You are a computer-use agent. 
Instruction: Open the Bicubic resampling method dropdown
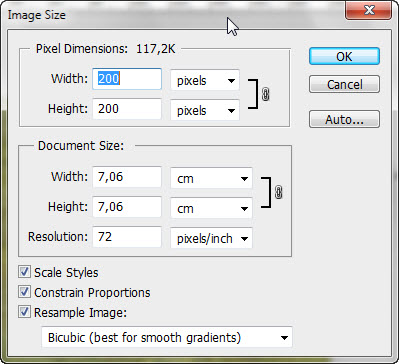167,337
